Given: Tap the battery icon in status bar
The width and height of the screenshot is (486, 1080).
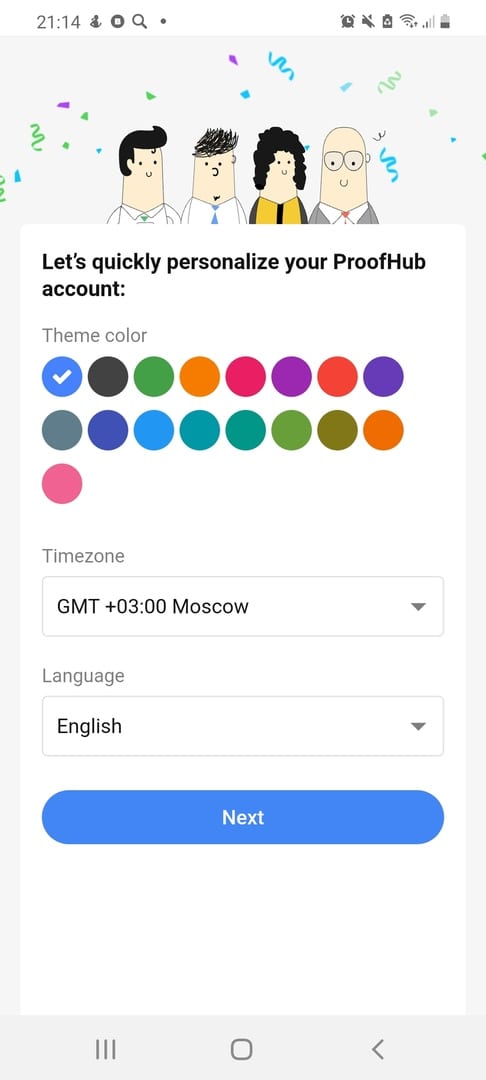Looking at the screenshot, I should coord(445,21).
